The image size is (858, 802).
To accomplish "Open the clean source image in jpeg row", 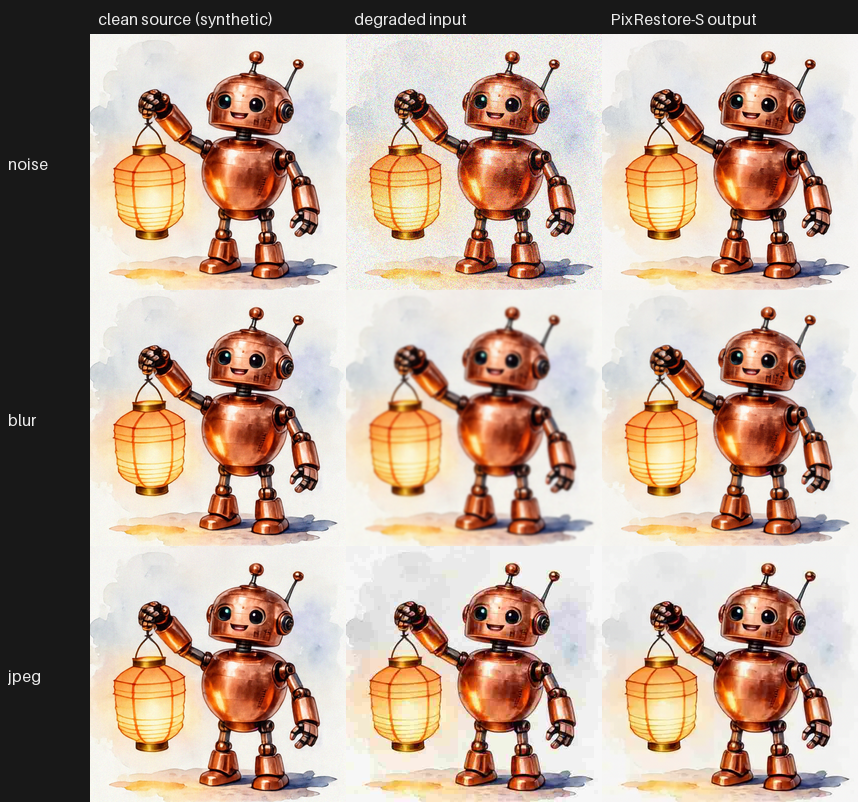I will [218, 674].
